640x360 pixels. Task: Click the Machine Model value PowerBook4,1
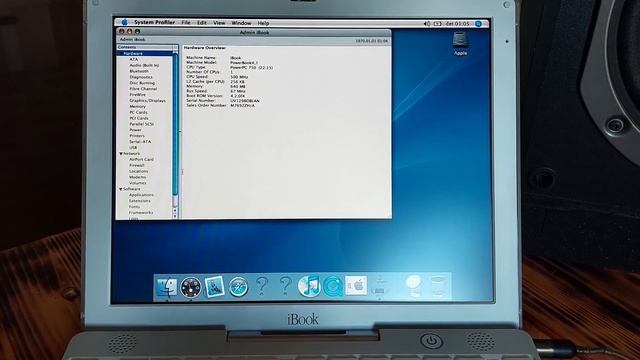[244, 63]
